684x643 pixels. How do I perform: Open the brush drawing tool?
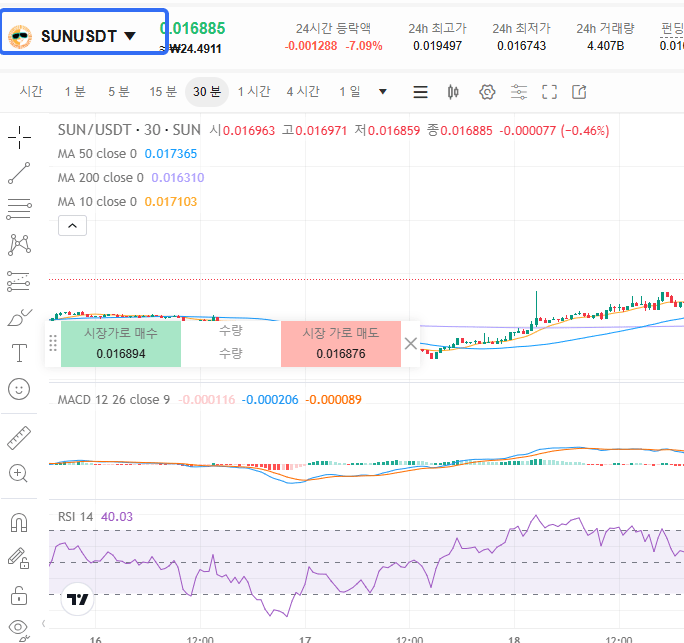19,318
